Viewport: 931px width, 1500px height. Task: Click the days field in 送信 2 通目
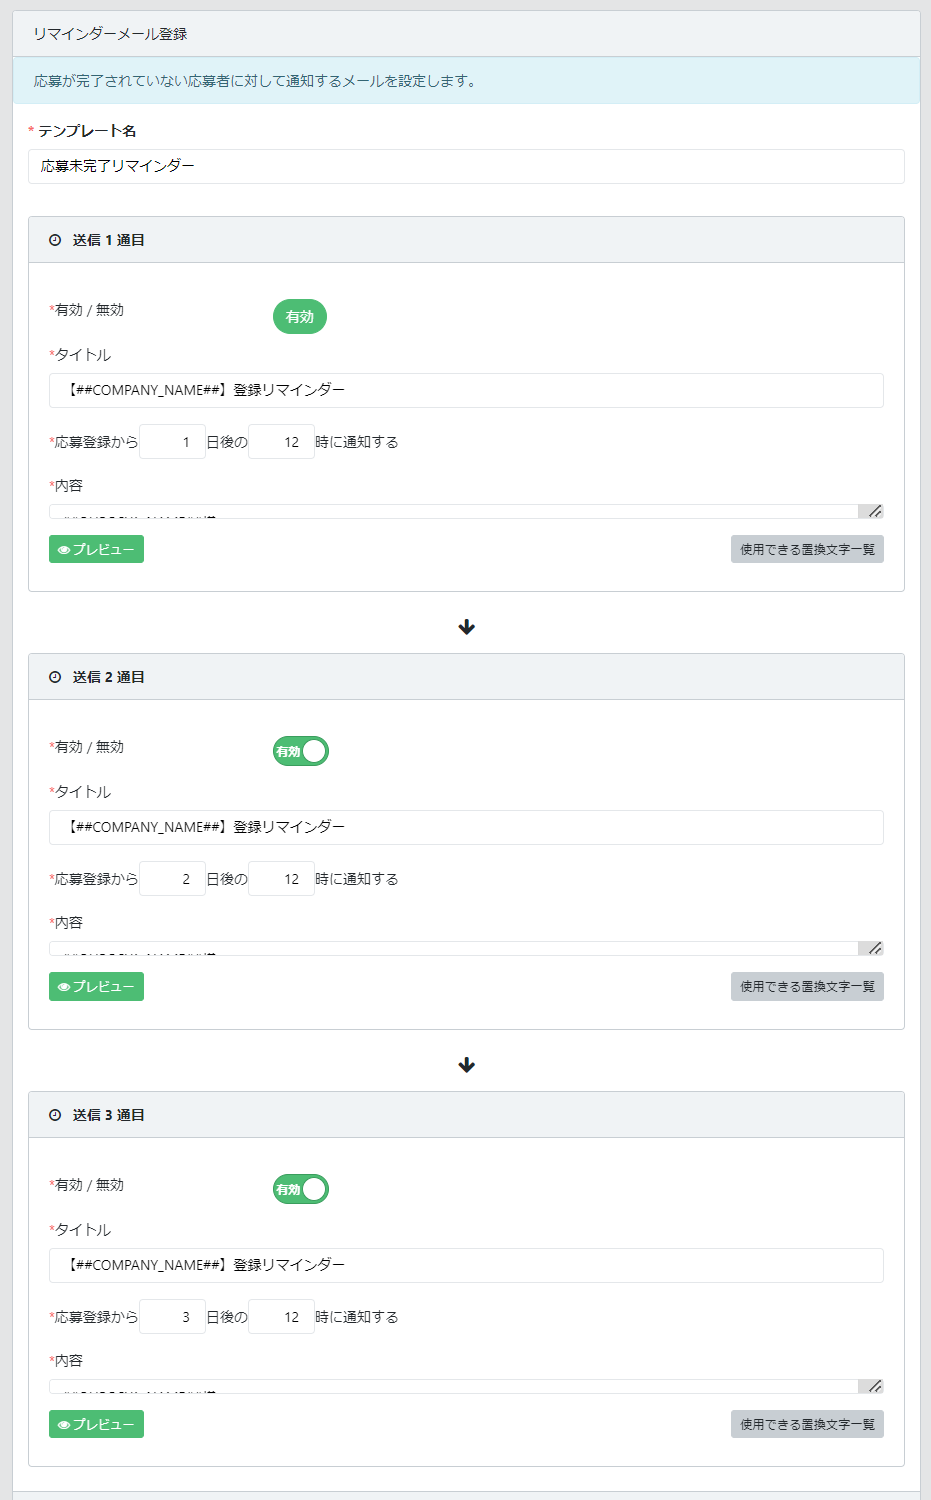click(x=173, y=879)
